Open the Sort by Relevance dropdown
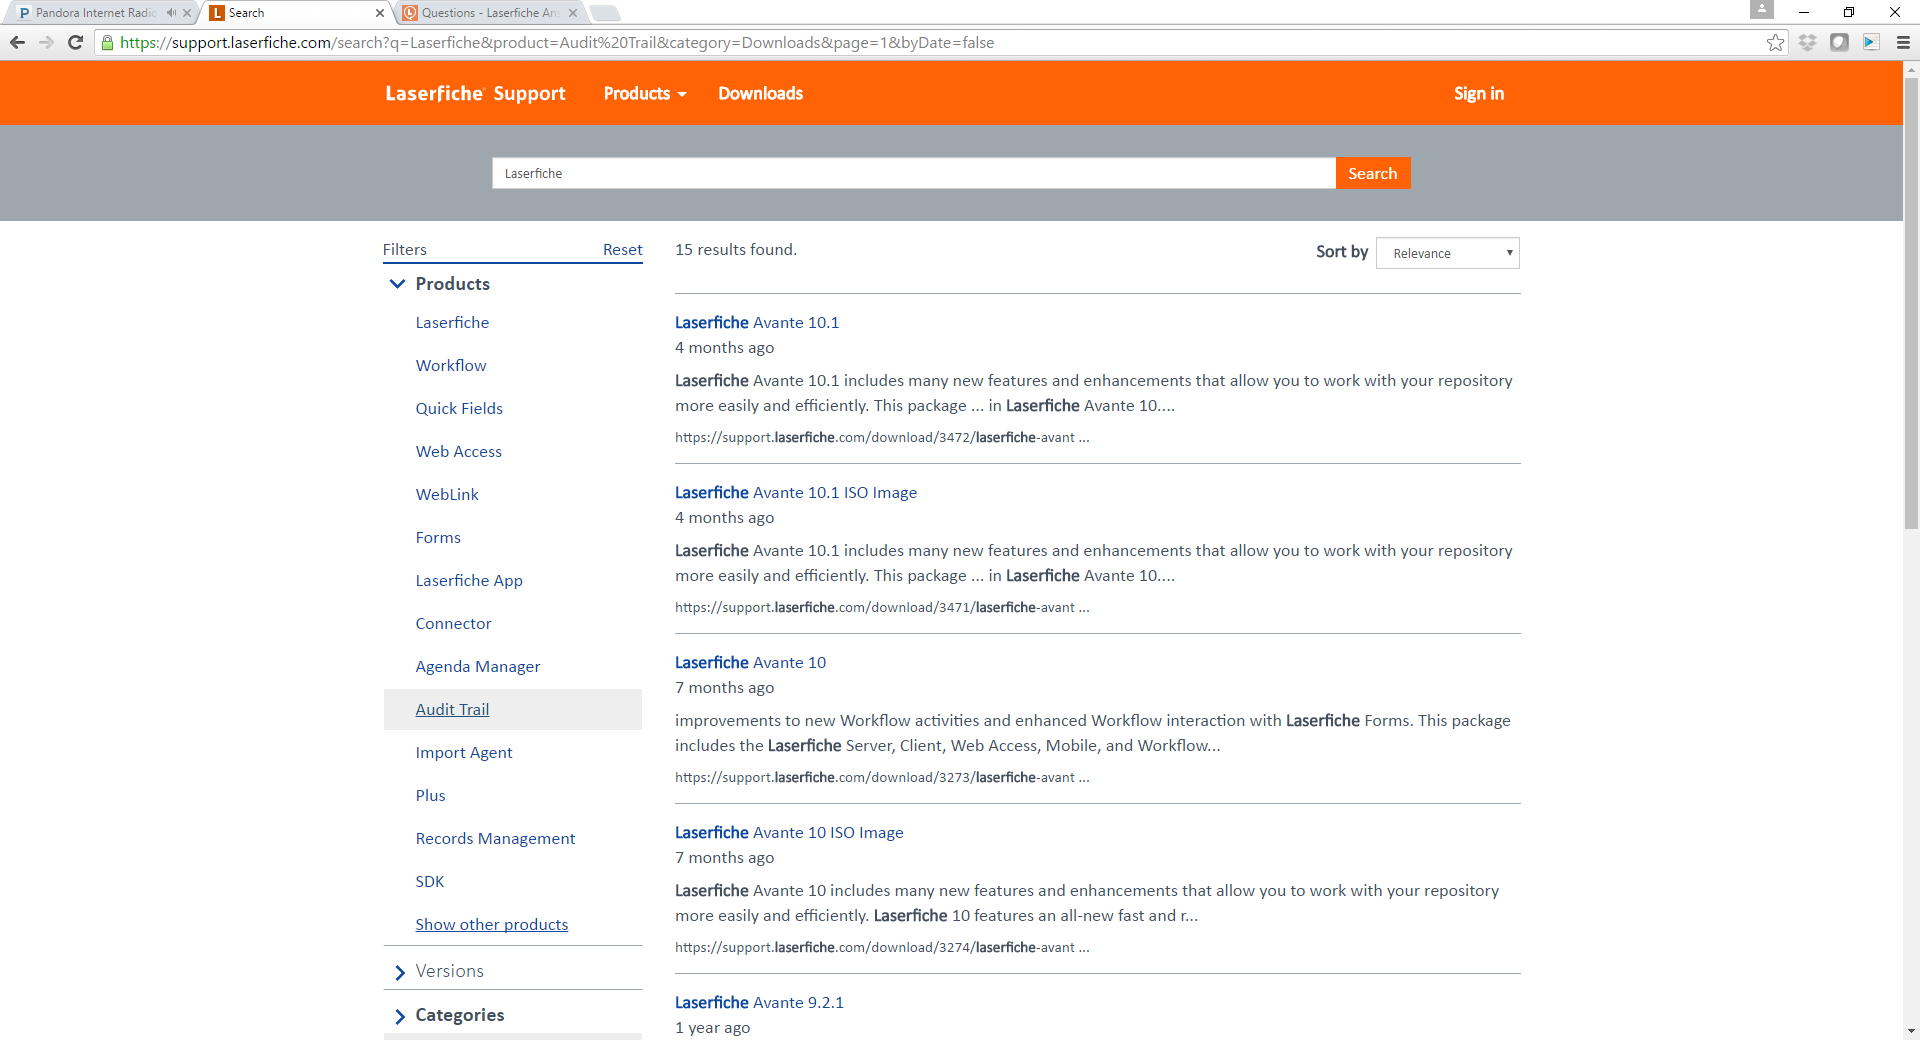1920x1040 pixels. pos(1448,253)
